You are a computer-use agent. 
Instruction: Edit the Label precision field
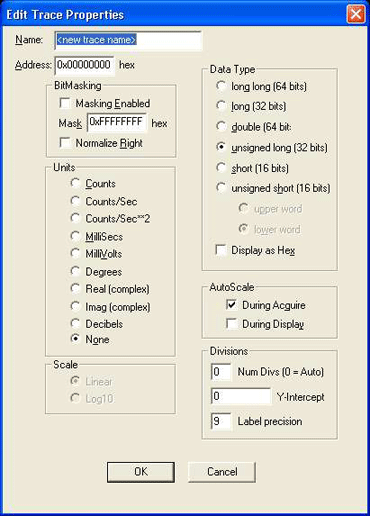tap(221, 421)
